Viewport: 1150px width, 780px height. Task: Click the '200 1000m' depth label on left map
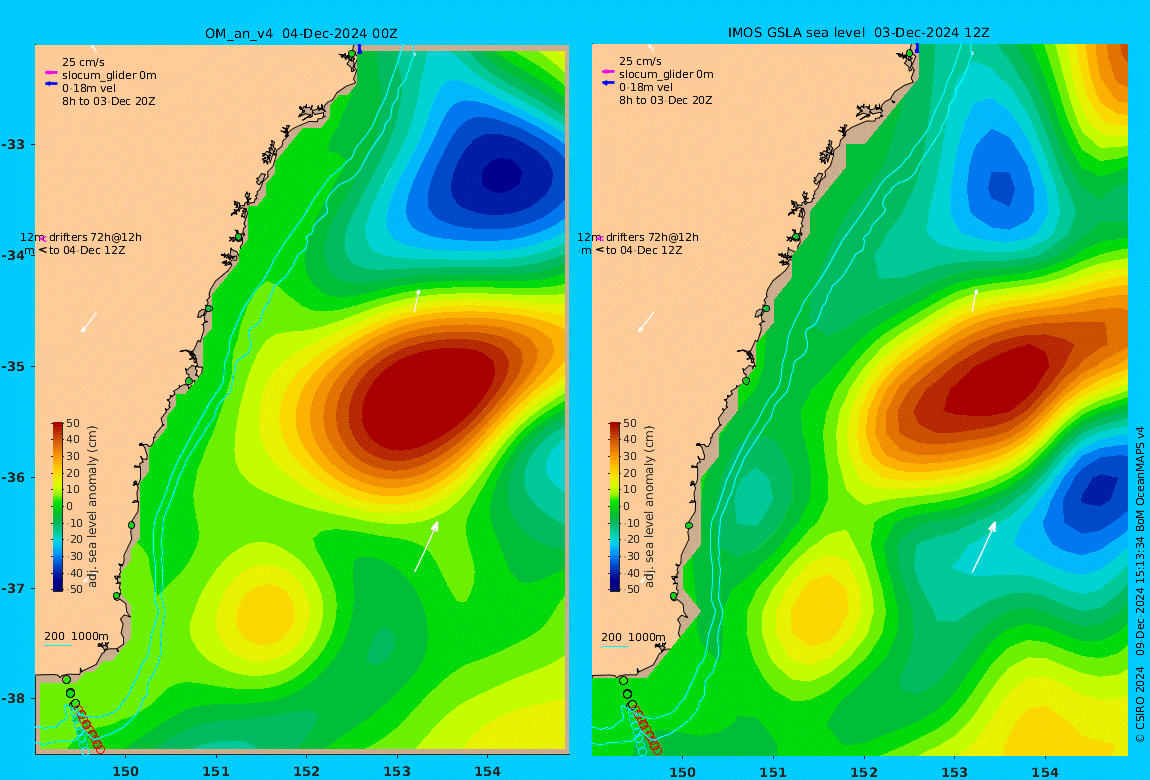pyautogui.click(x=76, y=636)
